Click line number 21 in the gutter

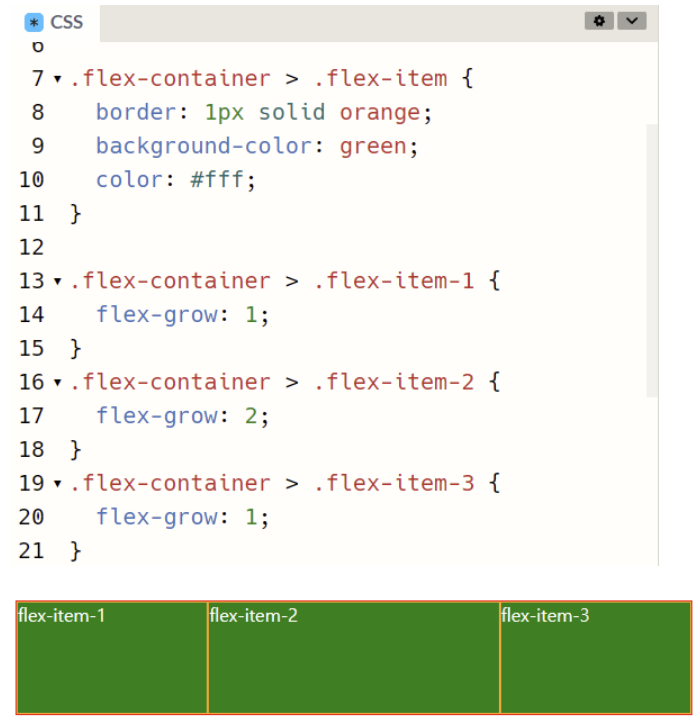pyautogui.click(x=31, y=551)
